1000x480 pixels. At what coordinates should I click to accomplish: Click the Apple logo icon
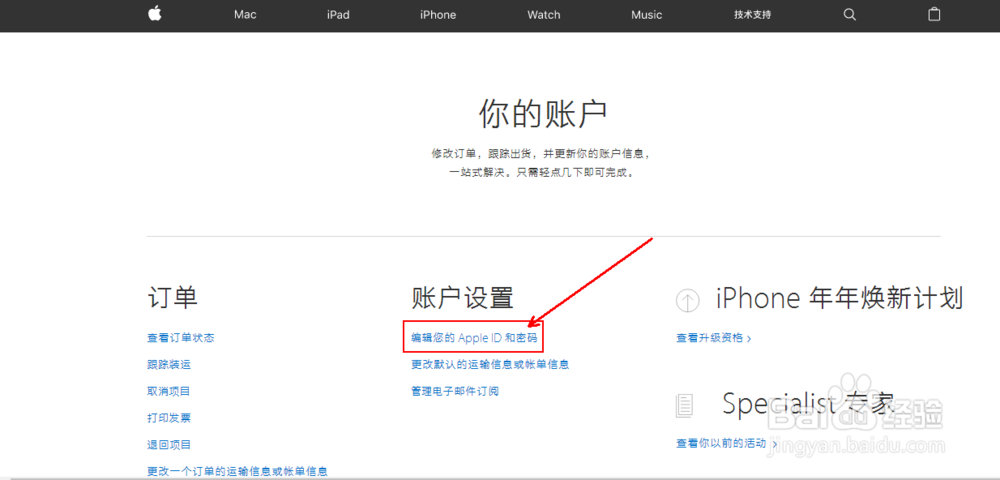tap(154, 14)
